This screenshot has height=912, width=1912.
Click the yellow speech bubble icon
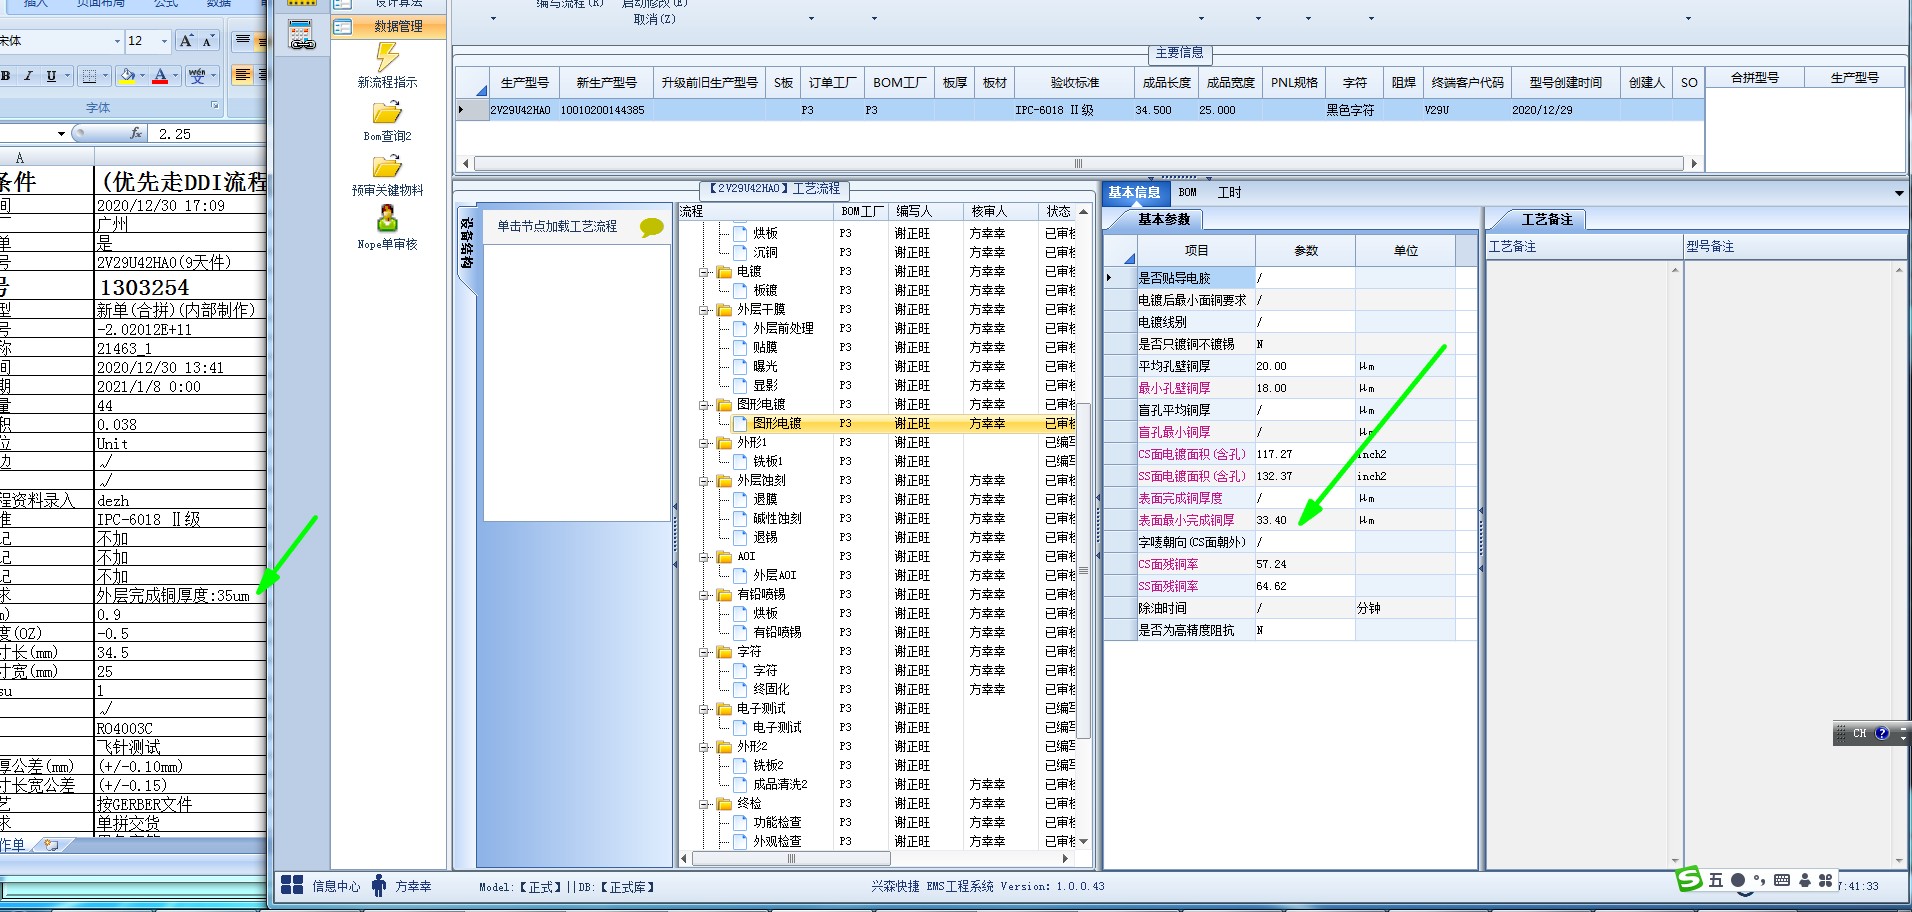[x=651, y=227]
